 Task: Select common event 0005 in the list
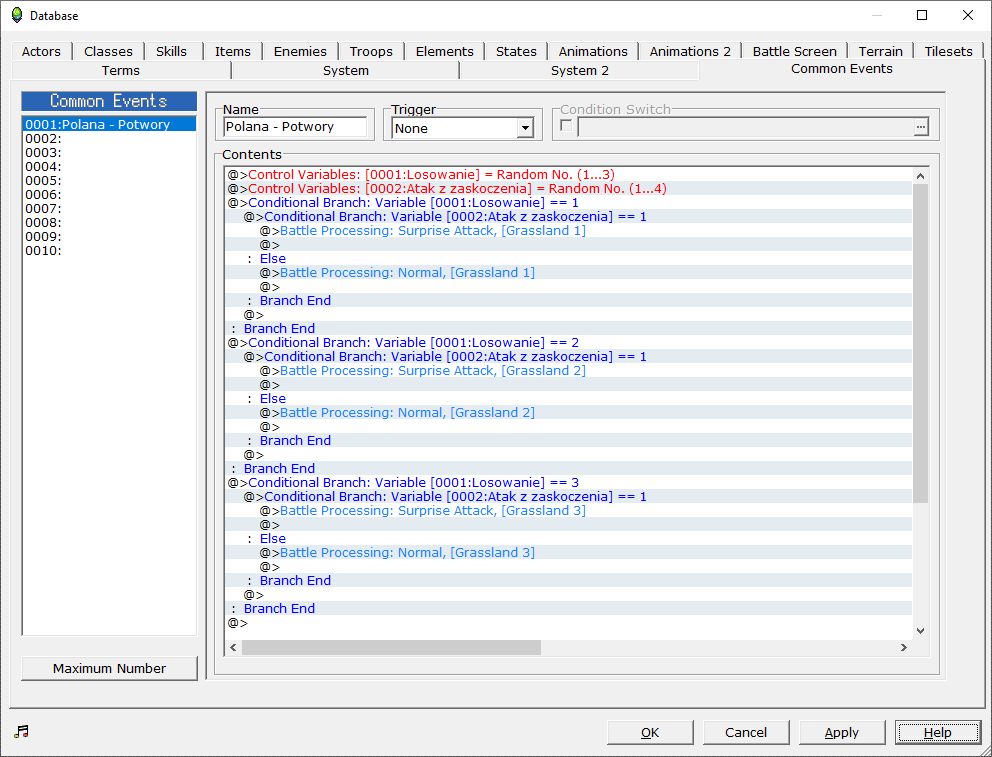coord(109,180)
